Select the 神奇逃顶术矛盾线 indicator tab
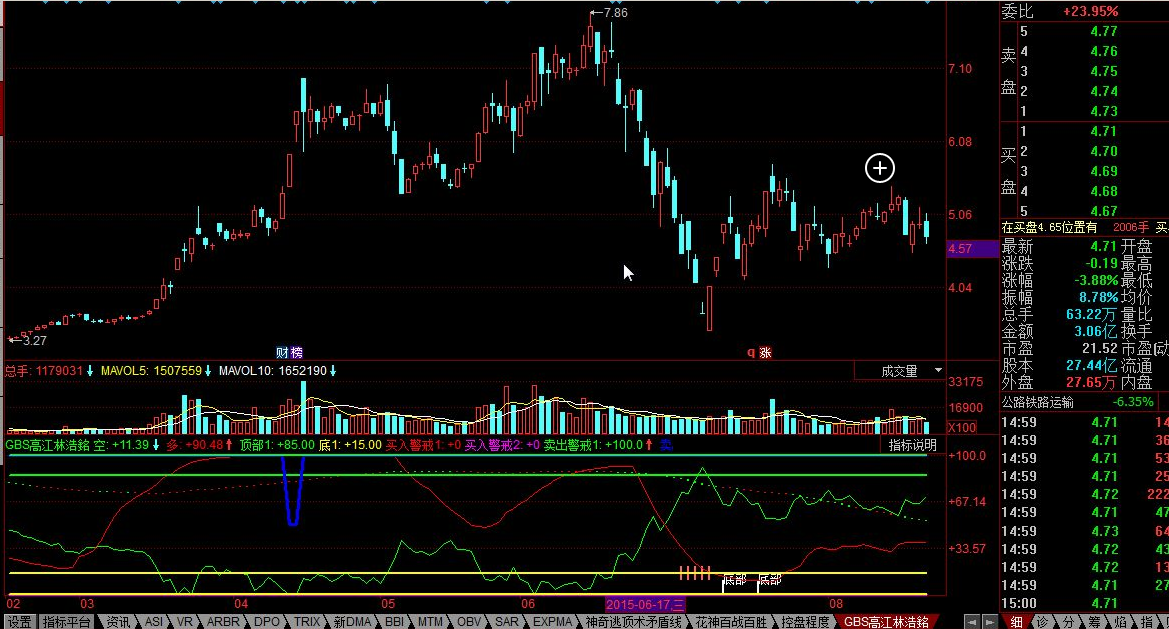 pyautogui.click(x=634, y=622)
